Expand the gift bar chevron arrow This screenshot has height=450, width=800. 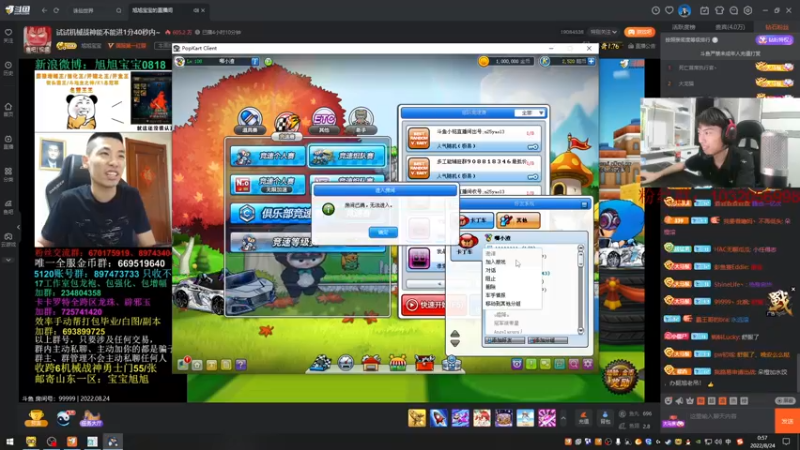(x=563, y=418)
